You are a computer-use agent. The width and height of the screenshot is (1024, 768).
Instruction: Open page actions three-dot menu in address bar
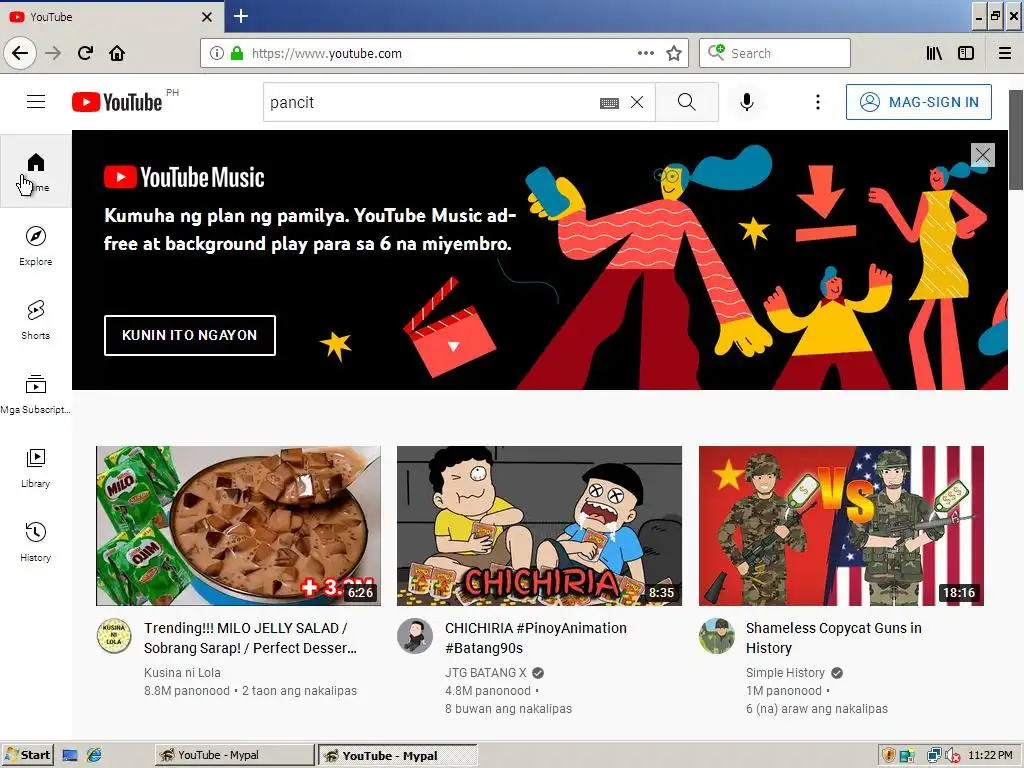pos(646,53)
